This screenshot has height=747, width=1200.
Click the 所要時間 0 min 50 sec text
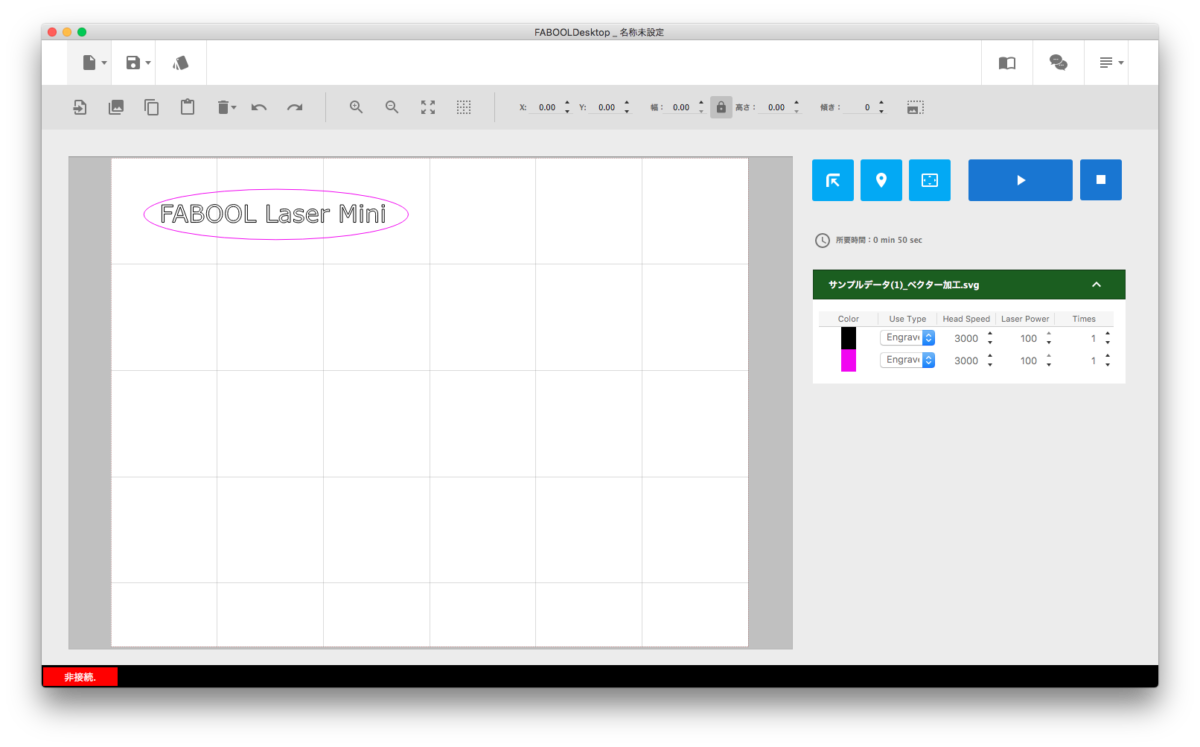click(x=879, y=240)
